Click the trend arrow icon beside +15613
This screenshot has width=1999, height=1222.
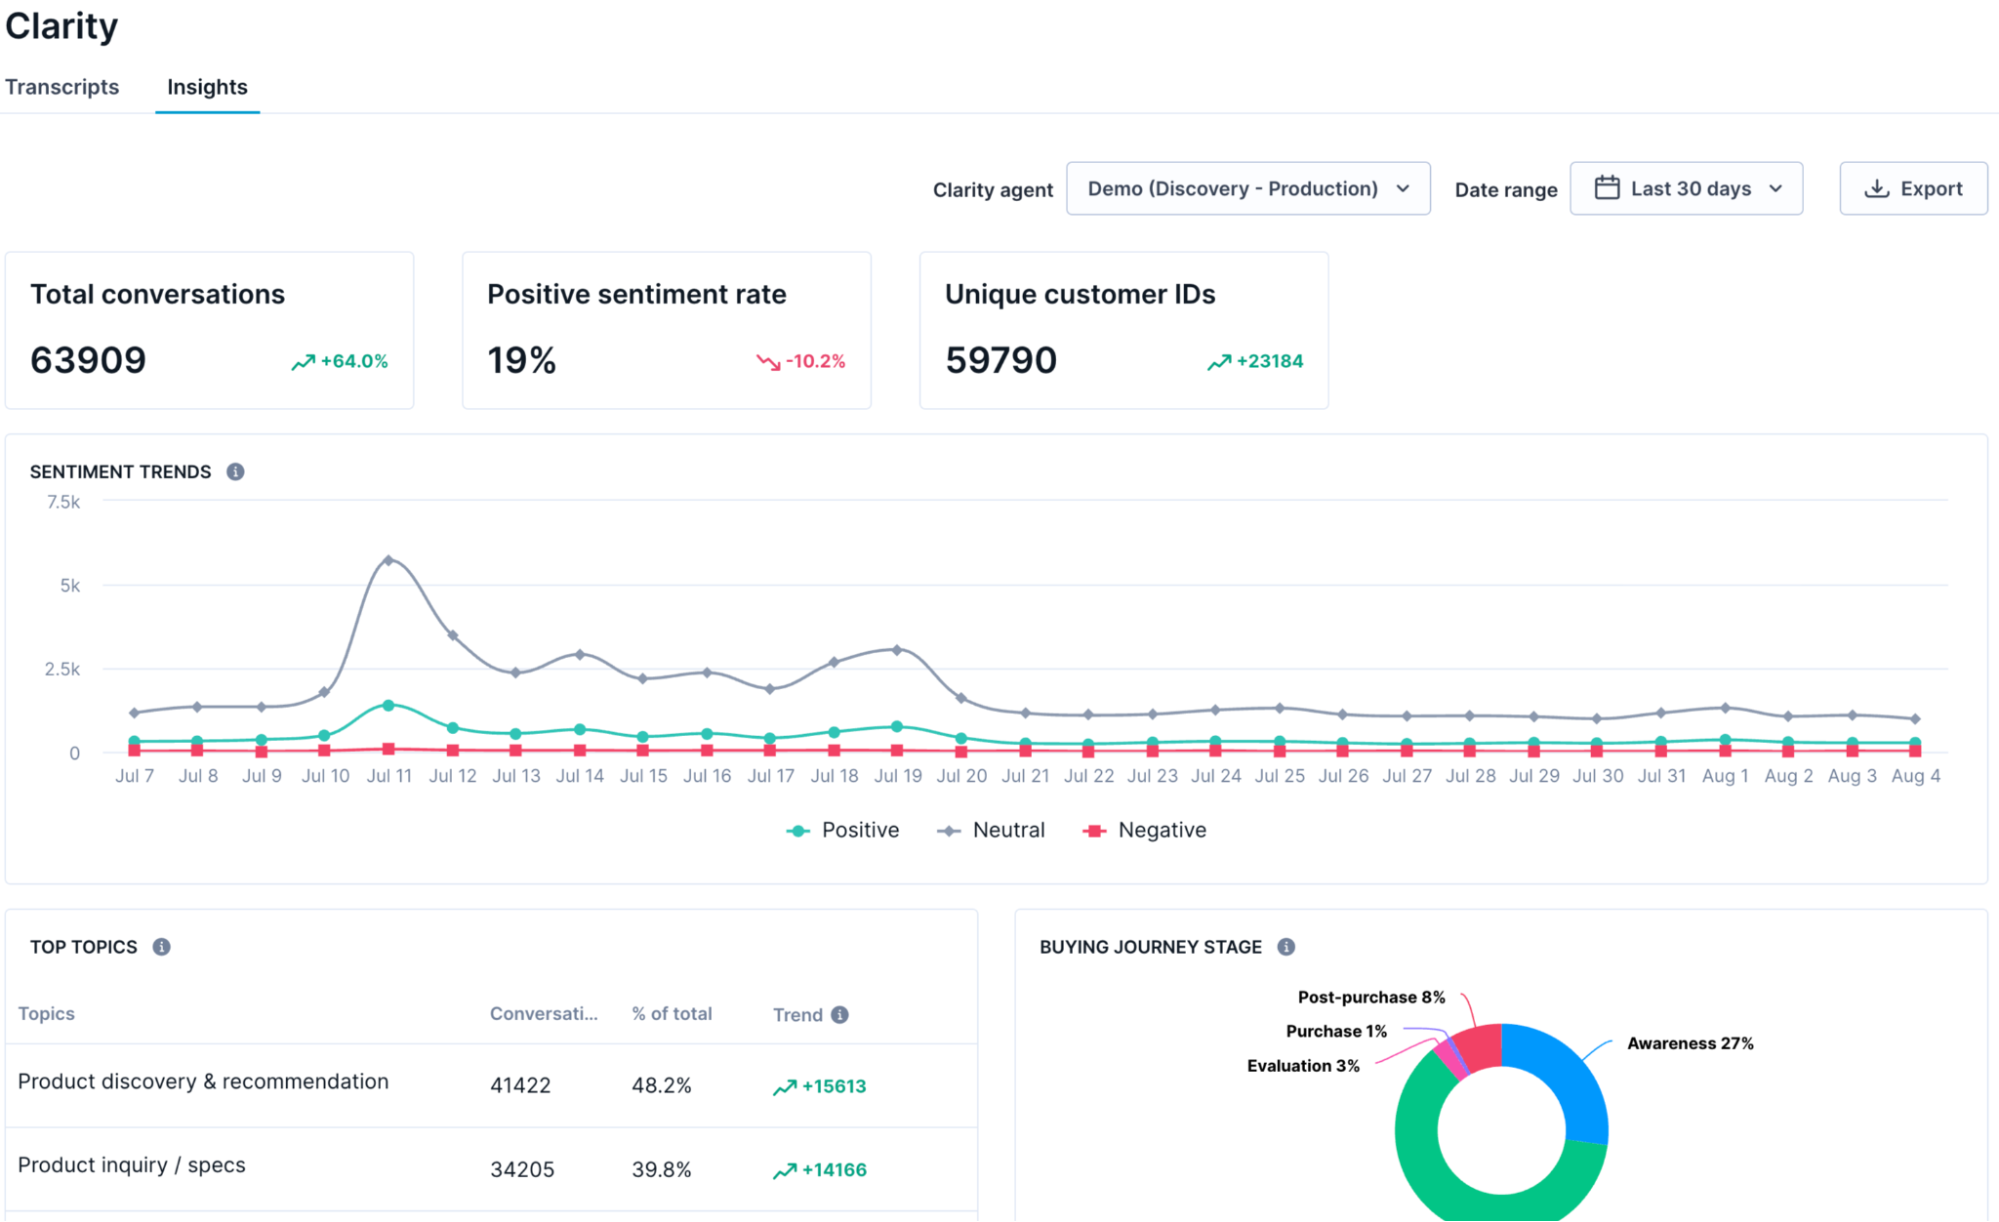[x=785, y=1087]
